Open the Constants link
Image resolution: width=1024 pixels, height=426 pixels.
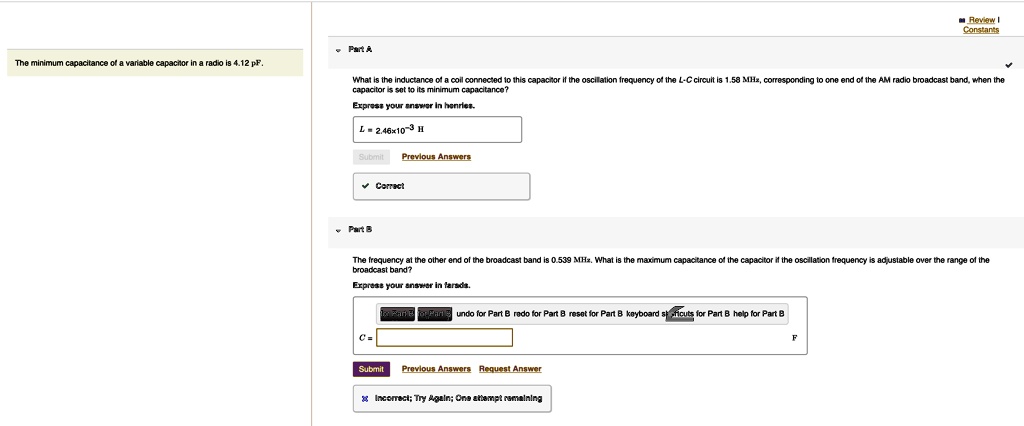[981, 30]
